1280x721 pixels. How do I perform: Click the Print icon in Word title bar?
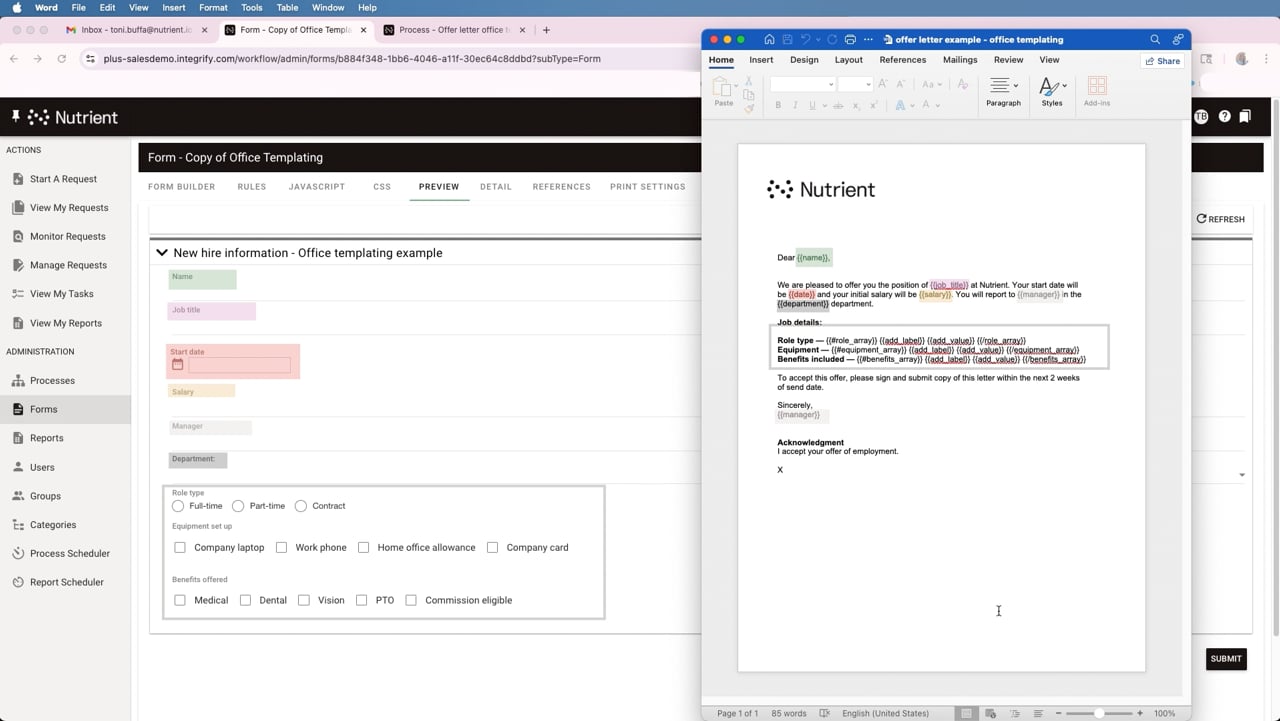pyautogui.click(x=850, y=40)
